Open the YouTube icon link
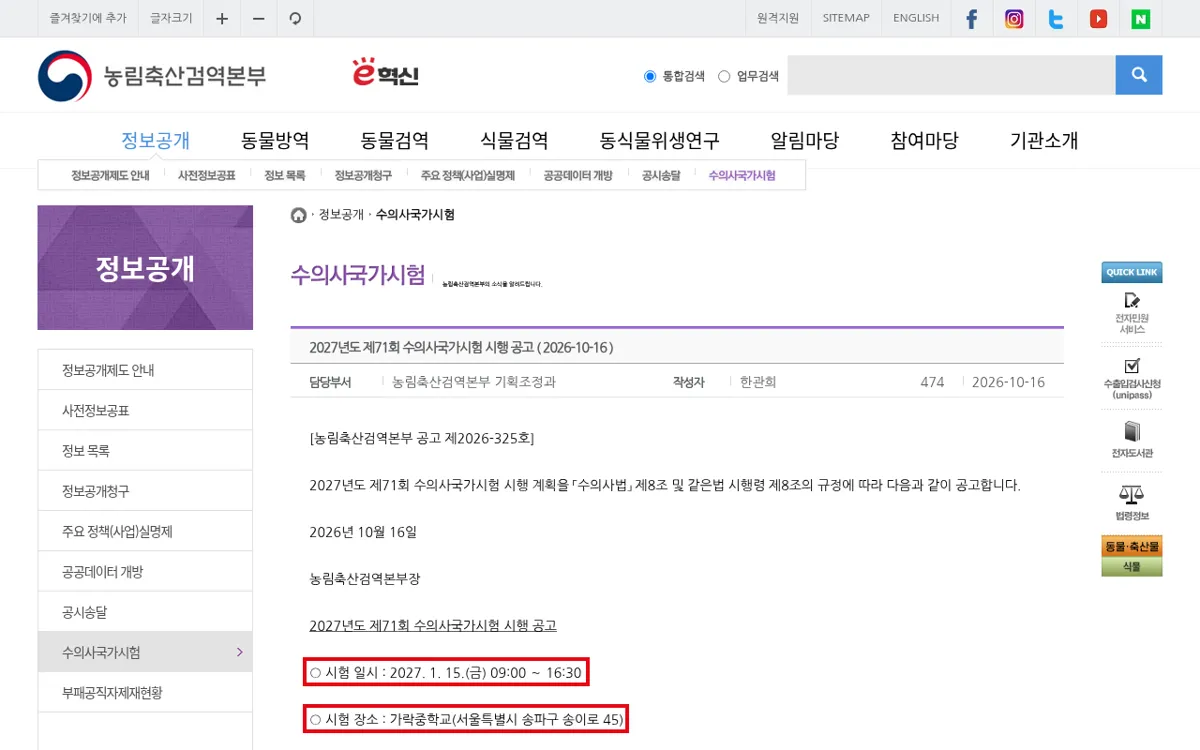This screenshot has height=750, width=1200. coord(1099,18)
